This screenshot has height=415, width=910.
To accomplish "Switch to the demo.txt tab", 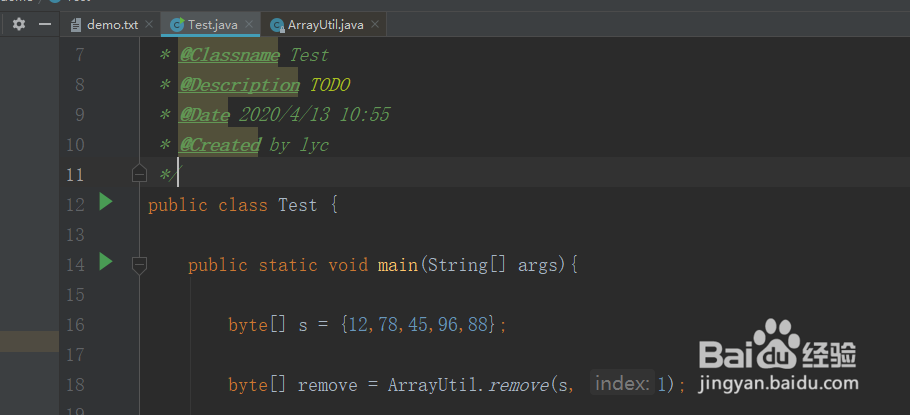I will (x=112, y=25).
